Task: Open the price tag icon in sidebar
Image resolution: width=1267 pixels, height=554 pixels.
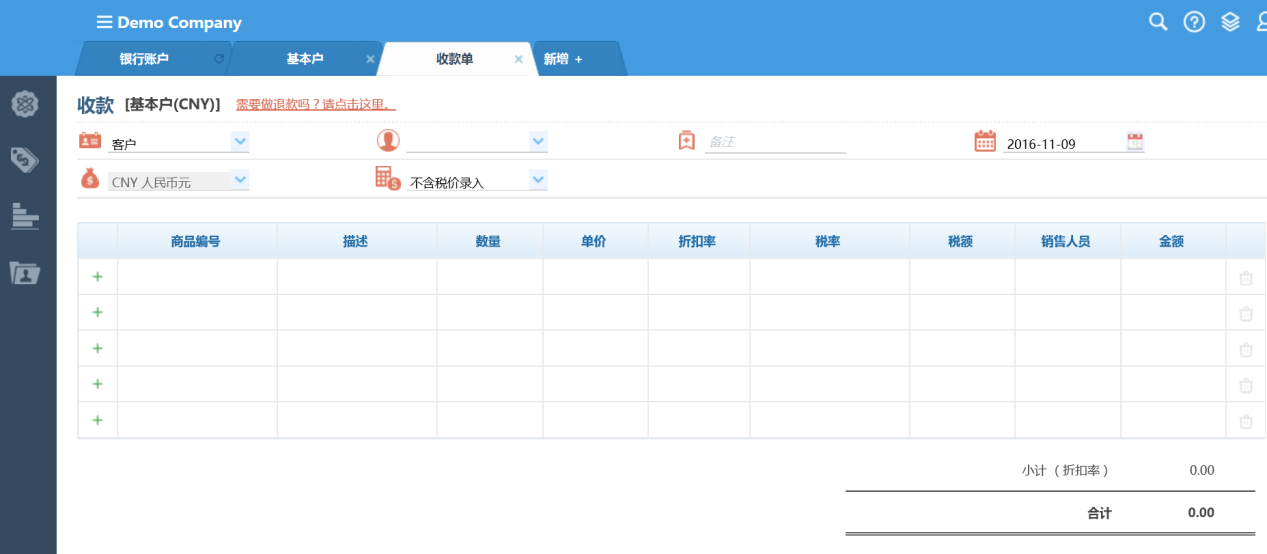Action: tap(25, 159)
